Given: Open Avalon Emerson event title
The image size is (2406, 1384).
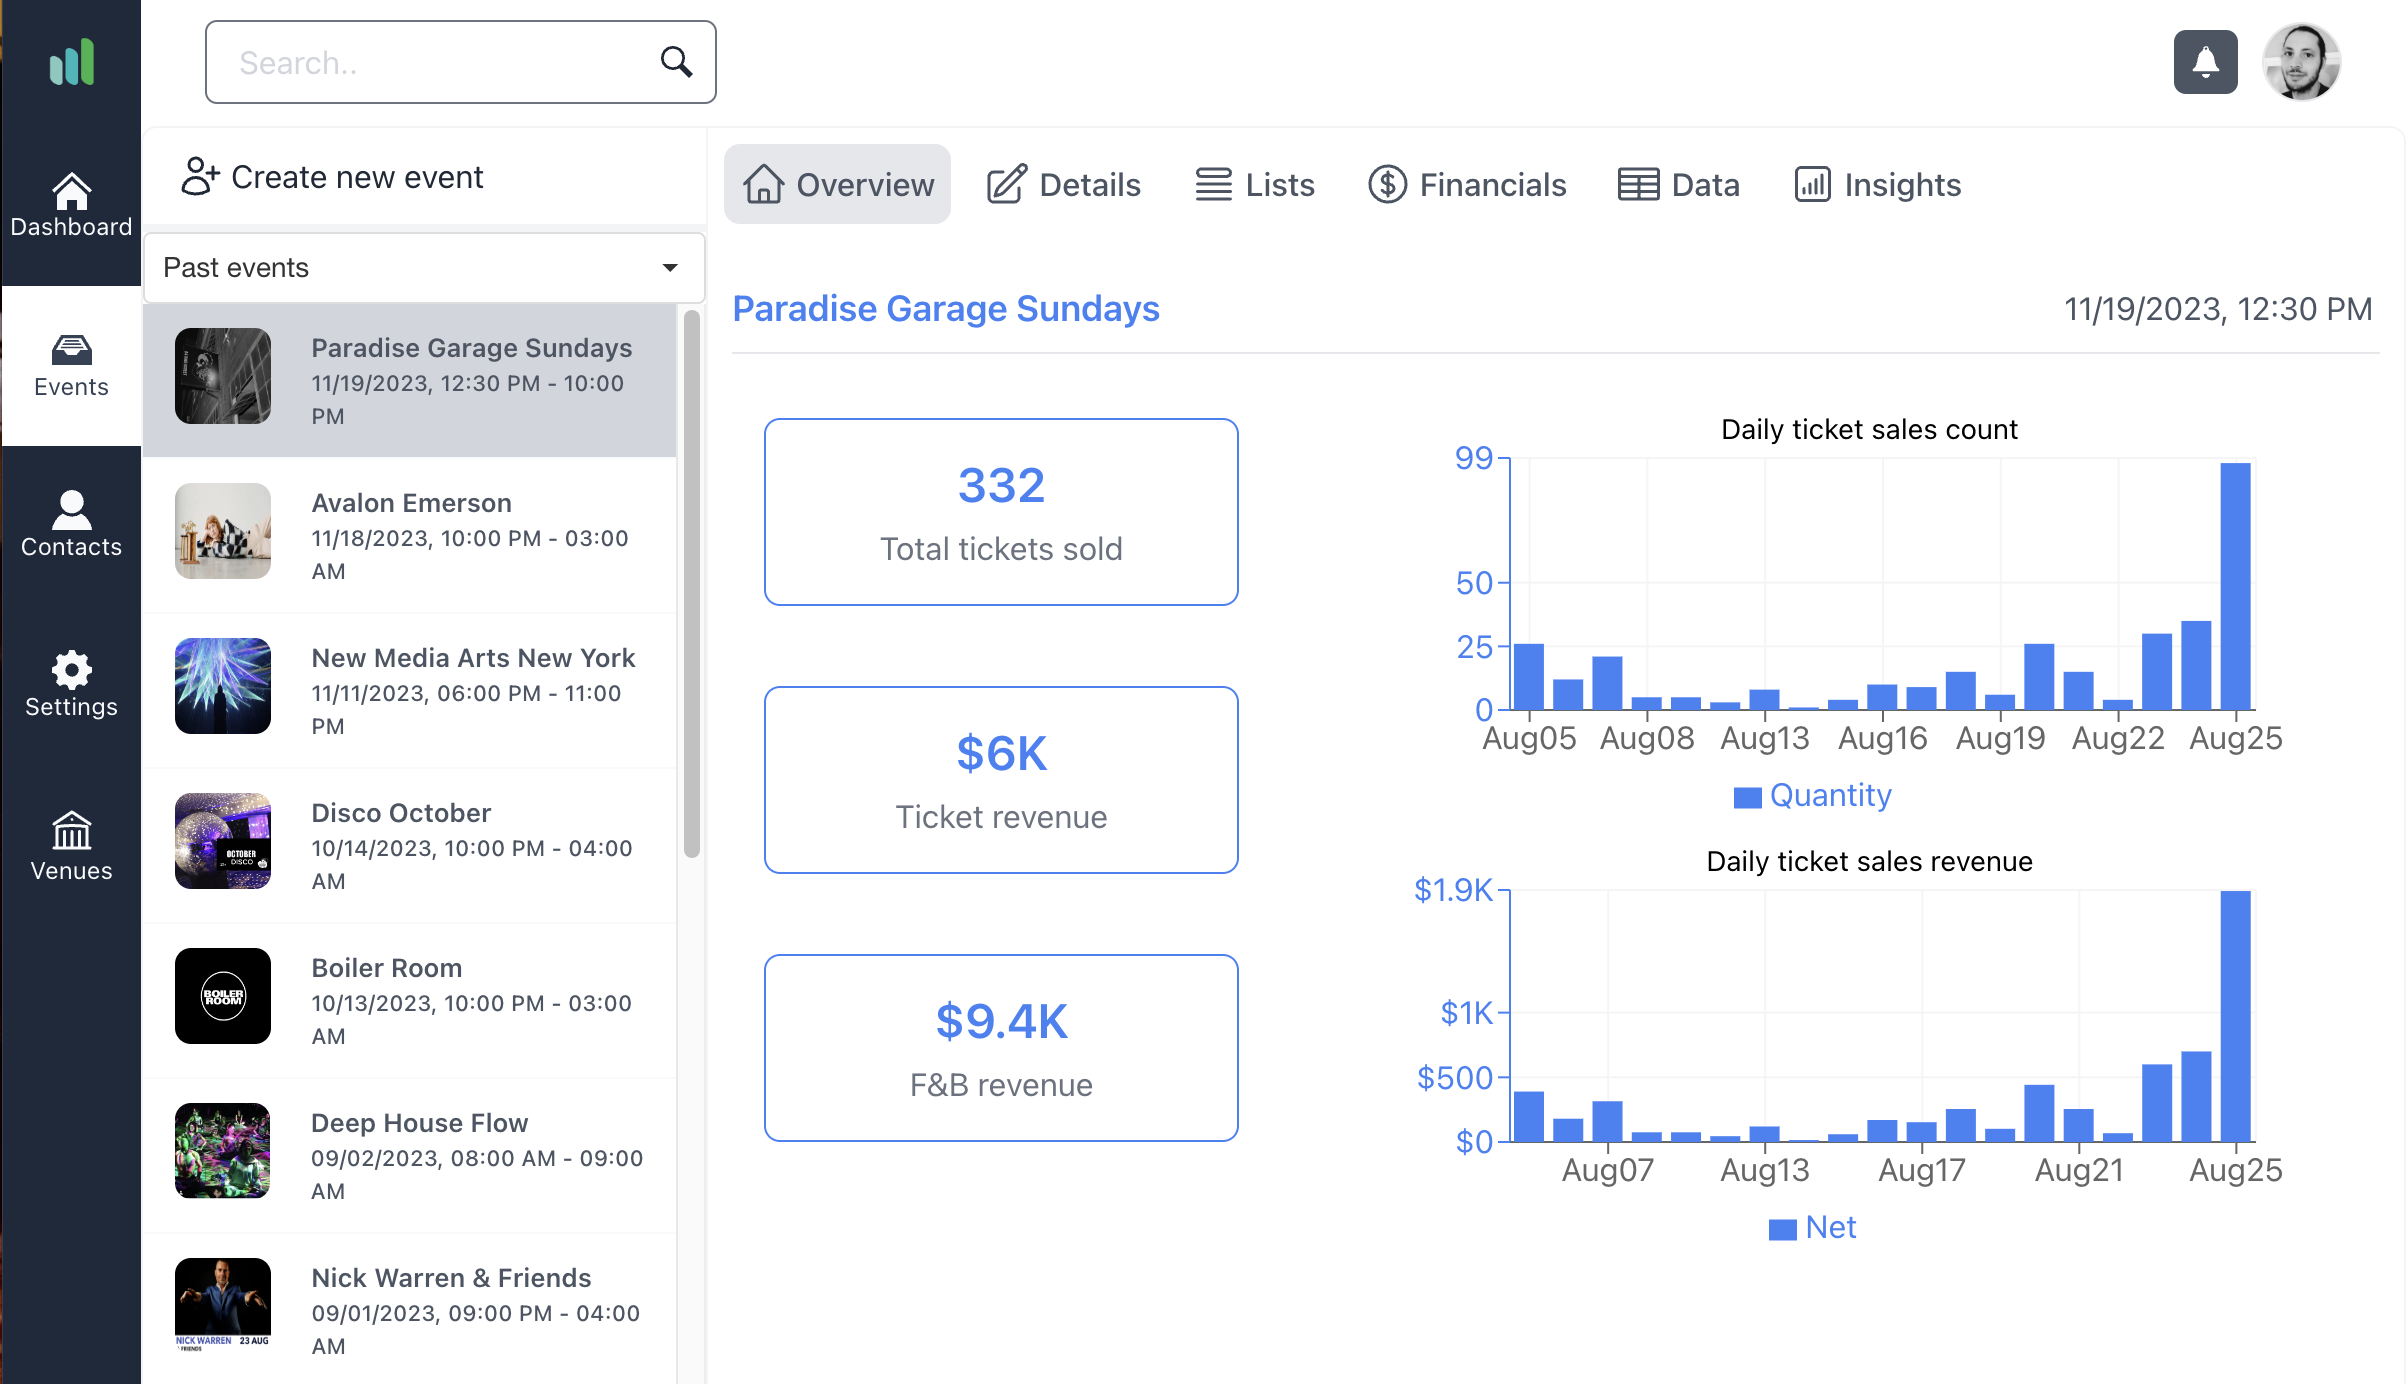Looking at the screenshot, I should click(411, 502).
